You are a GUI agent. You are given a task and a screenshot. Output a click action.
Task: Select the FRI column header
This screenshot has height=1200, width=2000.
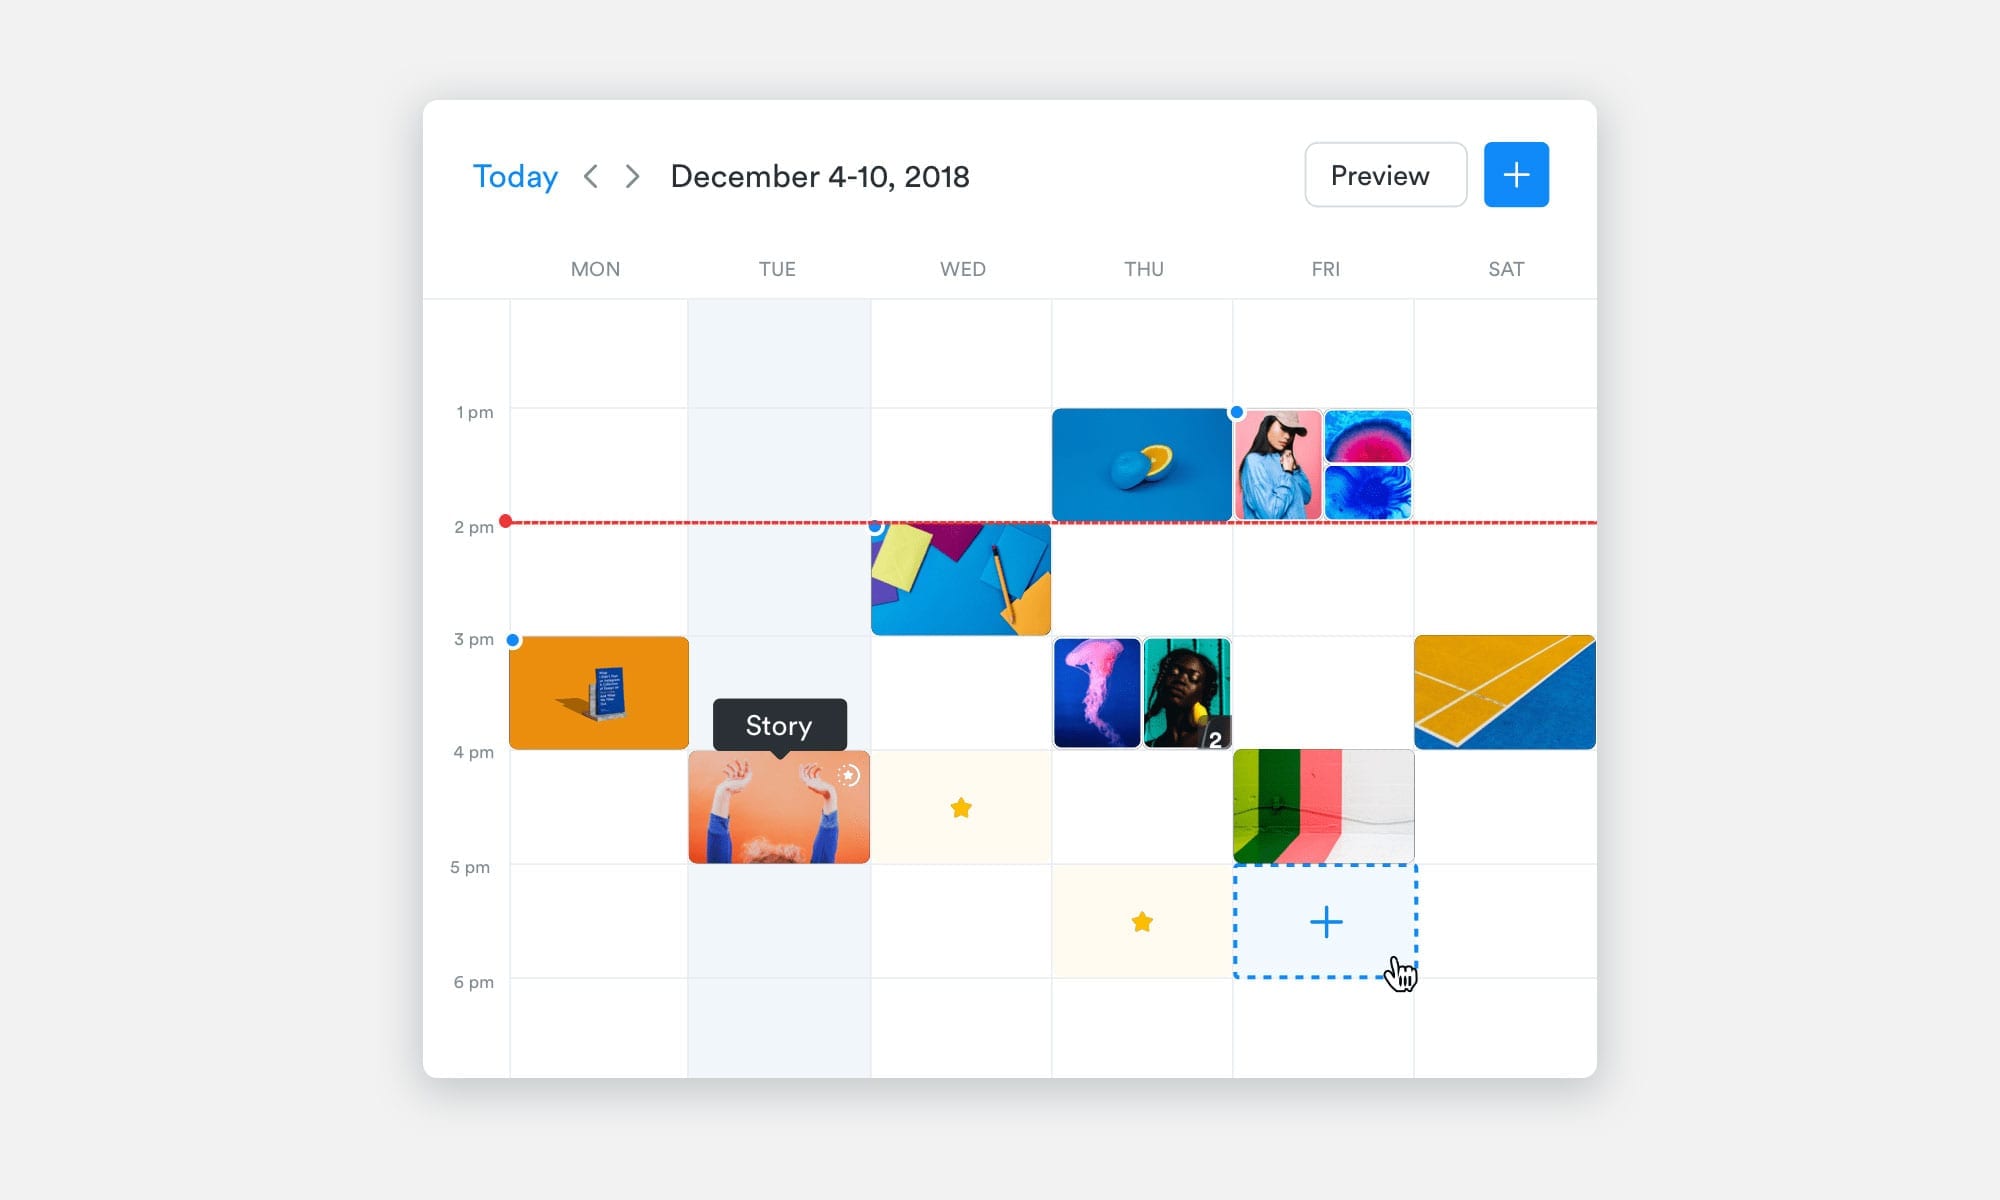click(x=1324, y=269)
